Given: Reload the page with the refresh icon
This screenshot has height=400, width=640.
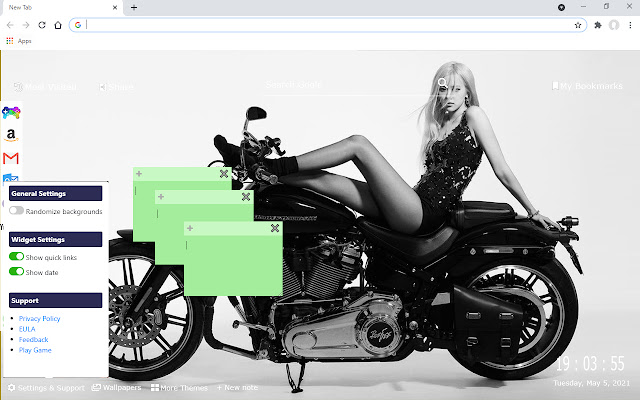Looking at the screenshot, I should tap(42, 25).
